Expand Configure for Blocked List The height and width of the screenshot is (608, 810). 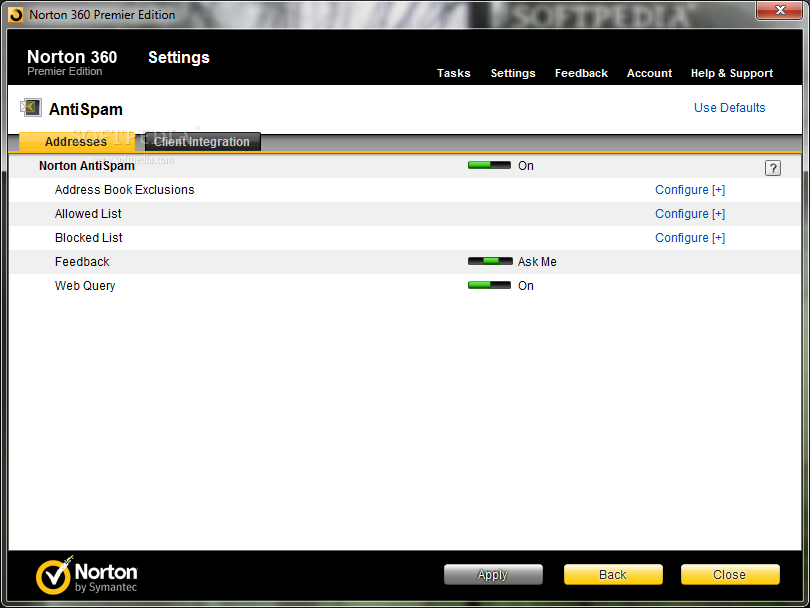pyautogui.click(x=690, y=238)
